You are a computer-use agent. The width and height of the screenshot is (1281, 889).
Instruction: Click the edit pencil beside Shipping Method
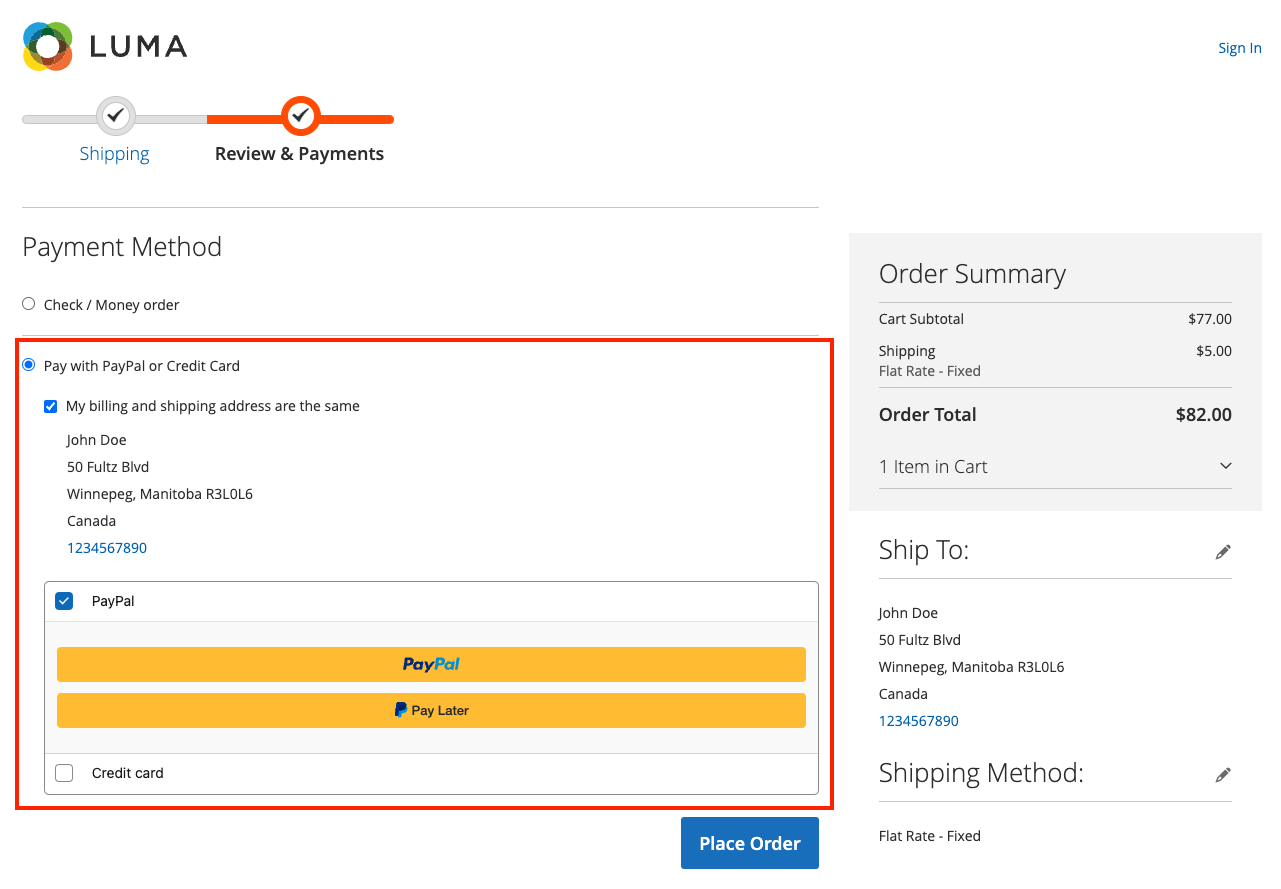pyautogui.click(x=1223, y=774)
